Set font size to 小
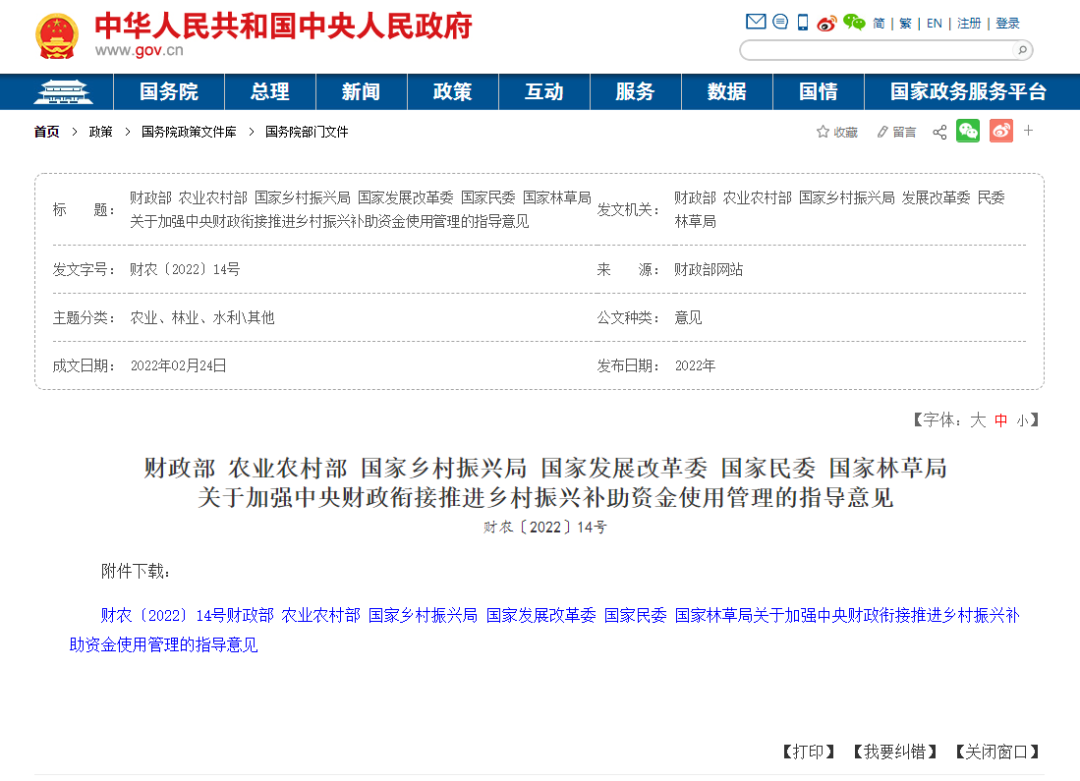Viewport: 1080px width, 781px height. [x=1022, y=420]
